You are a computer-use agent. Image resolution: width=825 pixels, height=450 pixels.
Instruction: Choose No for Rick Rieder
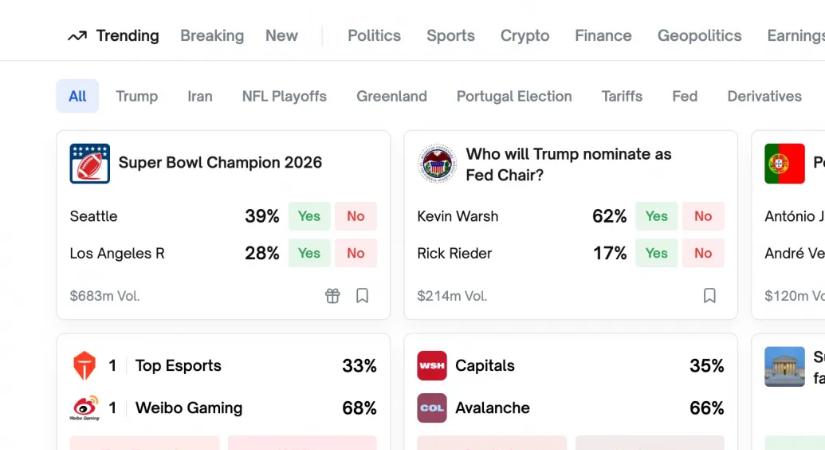click(x=703, y=253)
